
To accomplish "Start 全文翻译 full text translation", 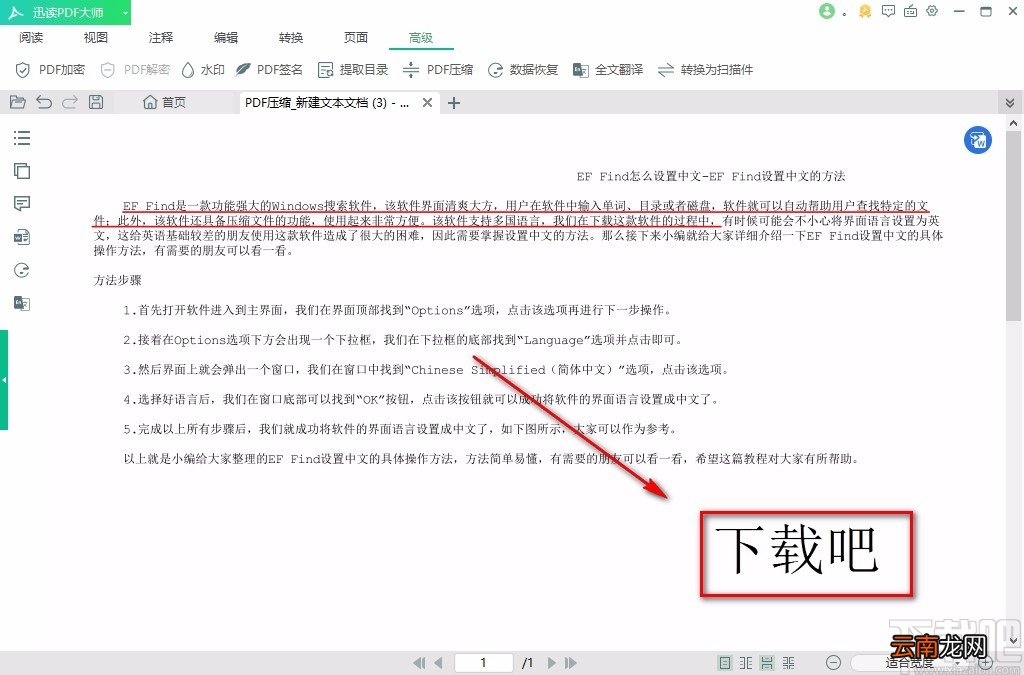I will coord(608,70).
